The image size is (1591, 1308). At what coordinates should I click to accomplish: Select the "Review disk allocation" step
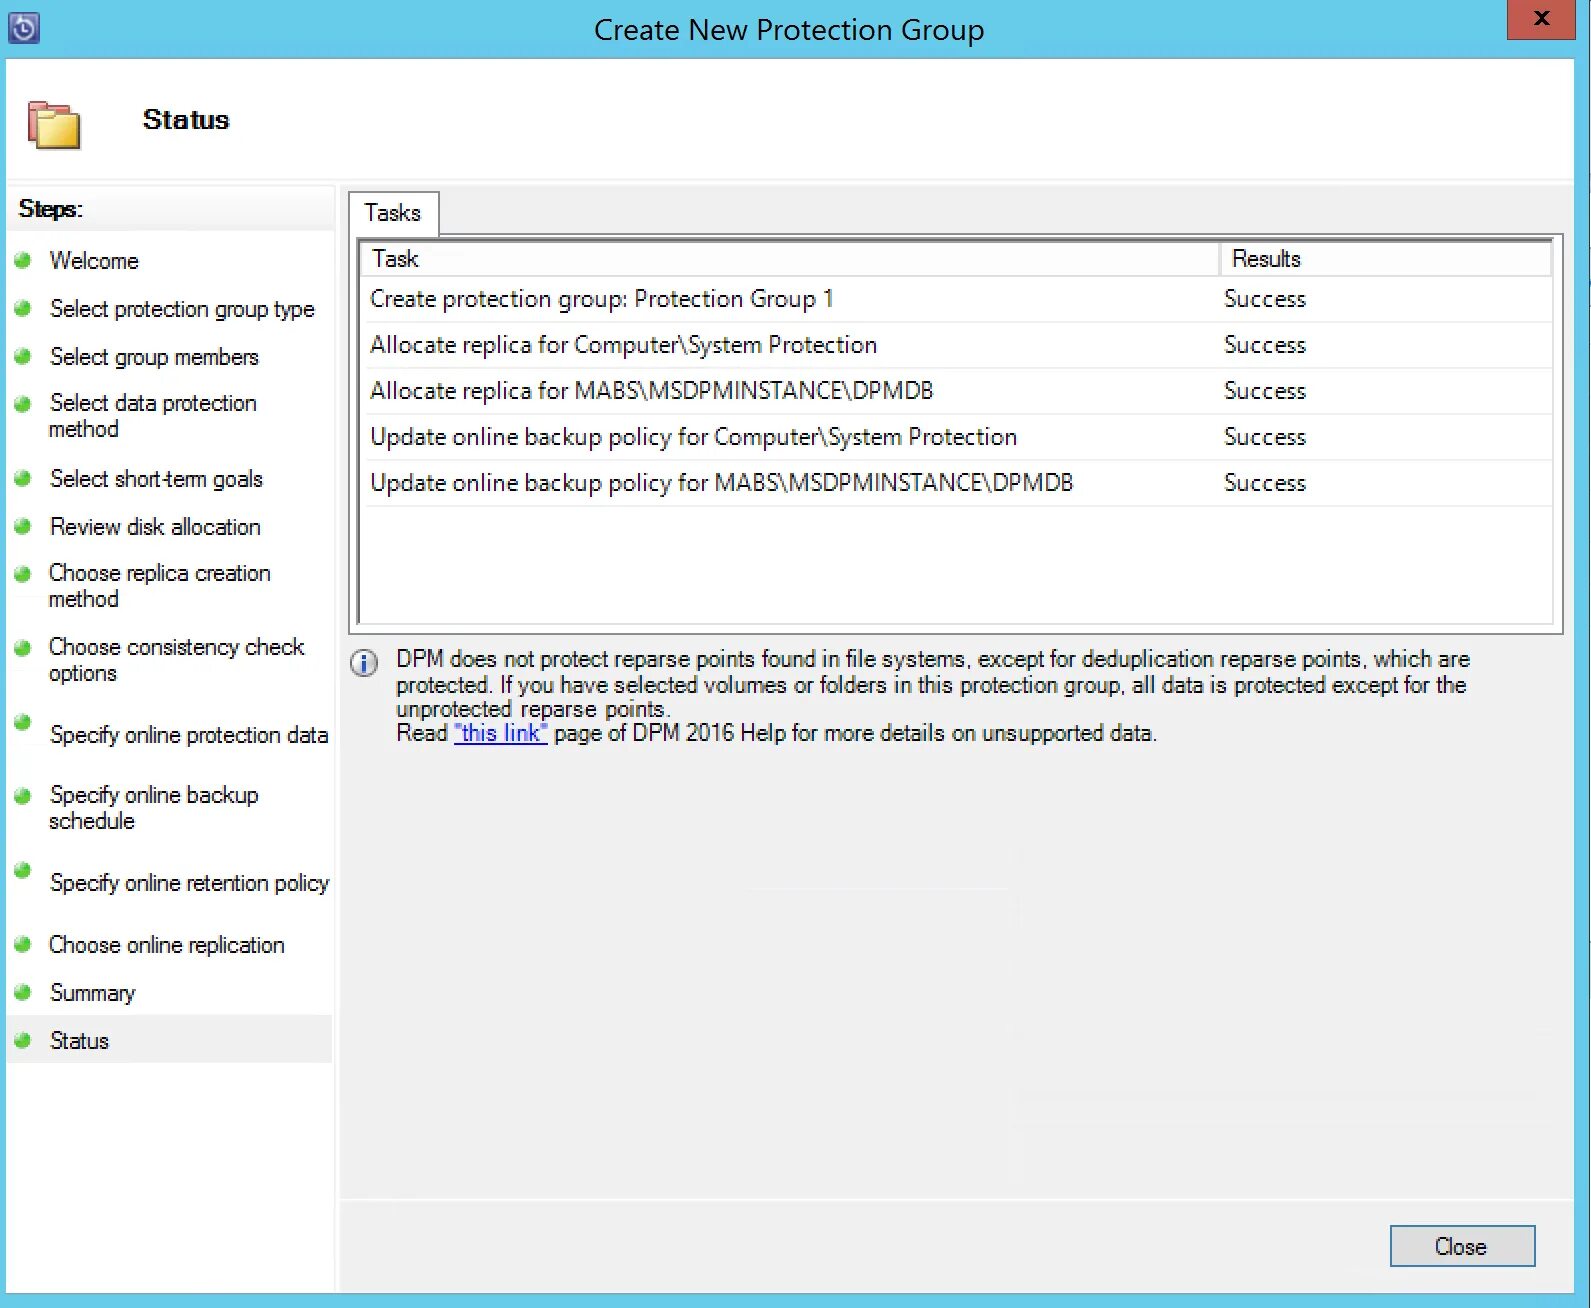tap(155, 527)
